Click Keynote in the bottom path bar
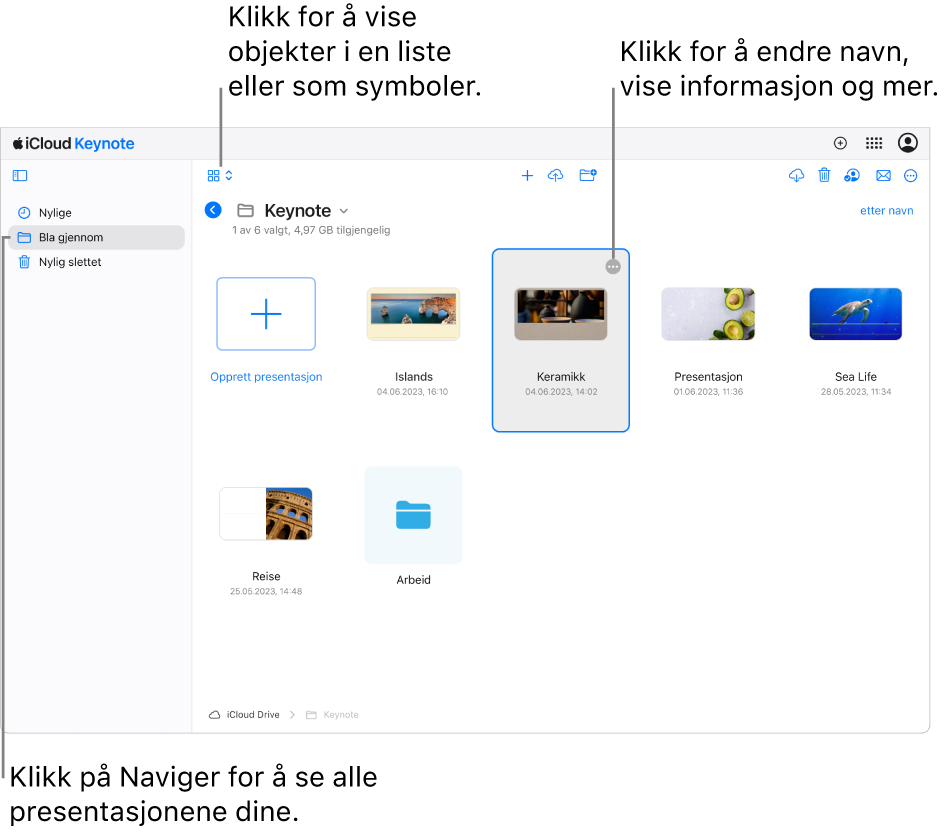 332,715
